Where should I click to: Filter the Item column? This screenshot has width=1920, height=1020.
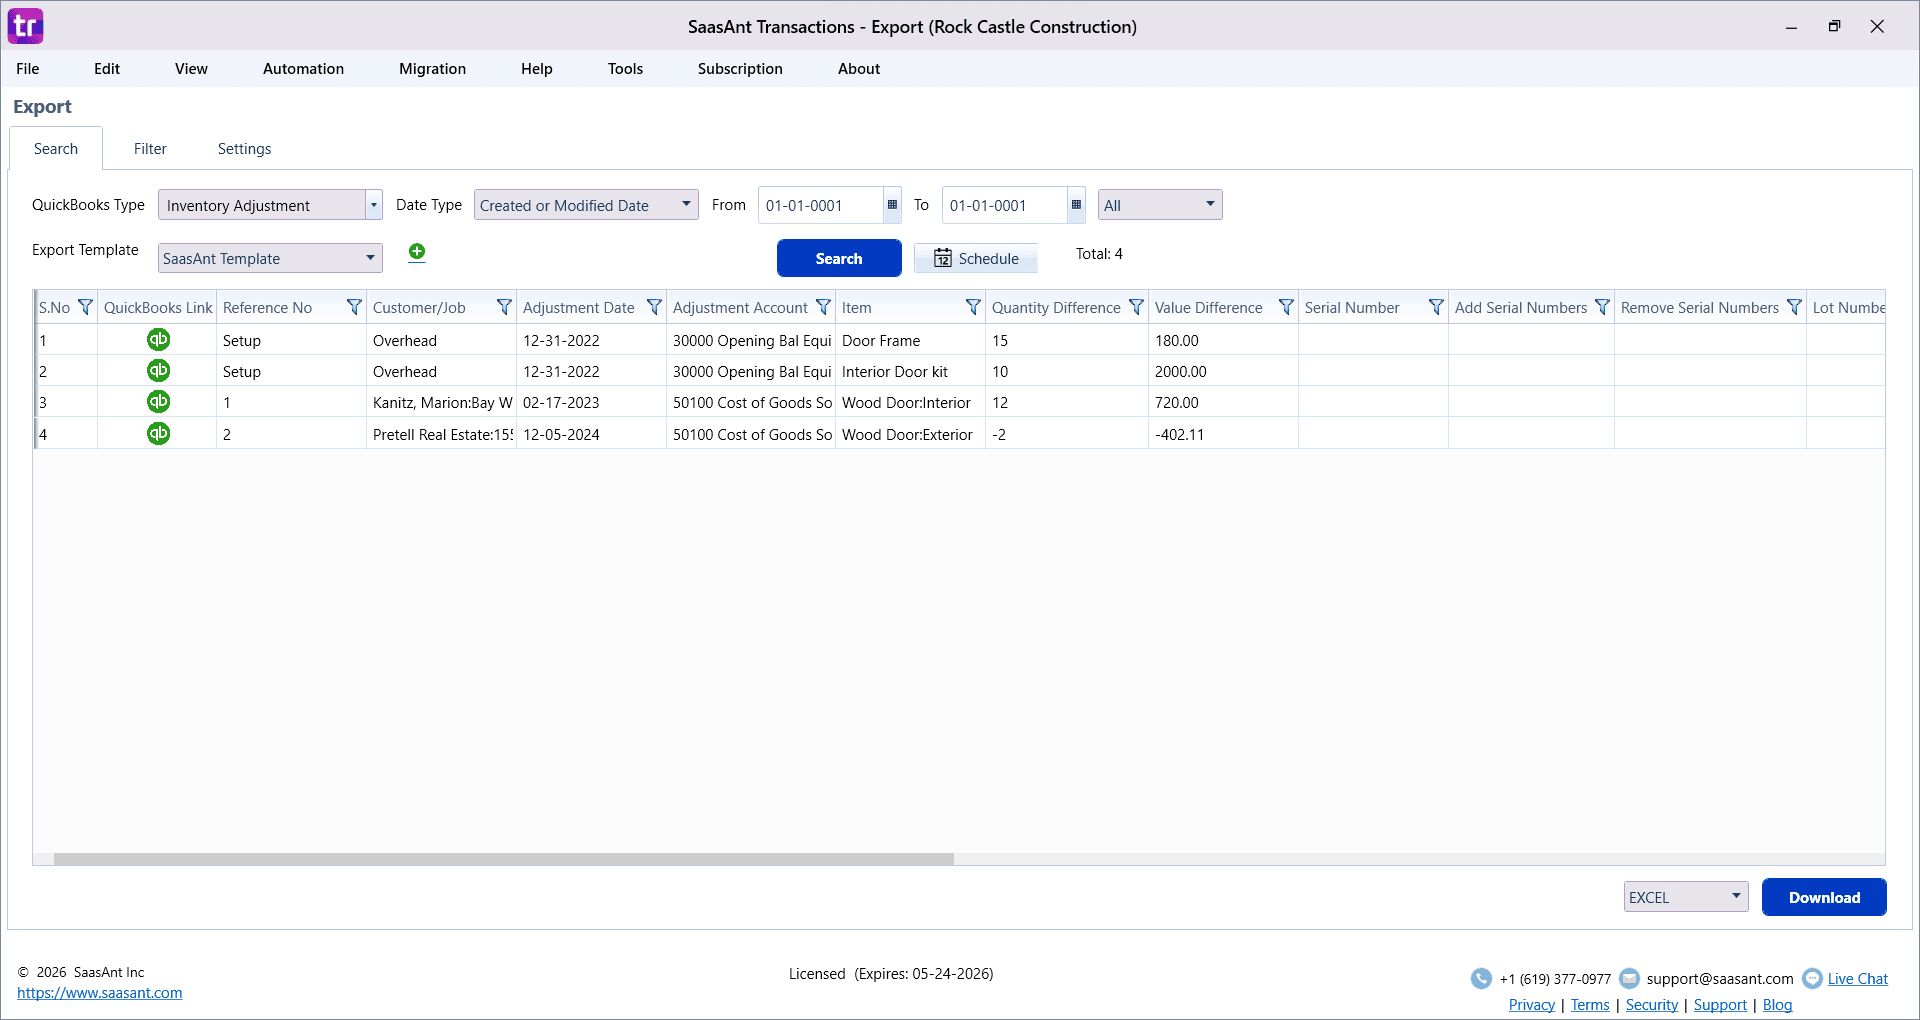[x=973, y=307]
